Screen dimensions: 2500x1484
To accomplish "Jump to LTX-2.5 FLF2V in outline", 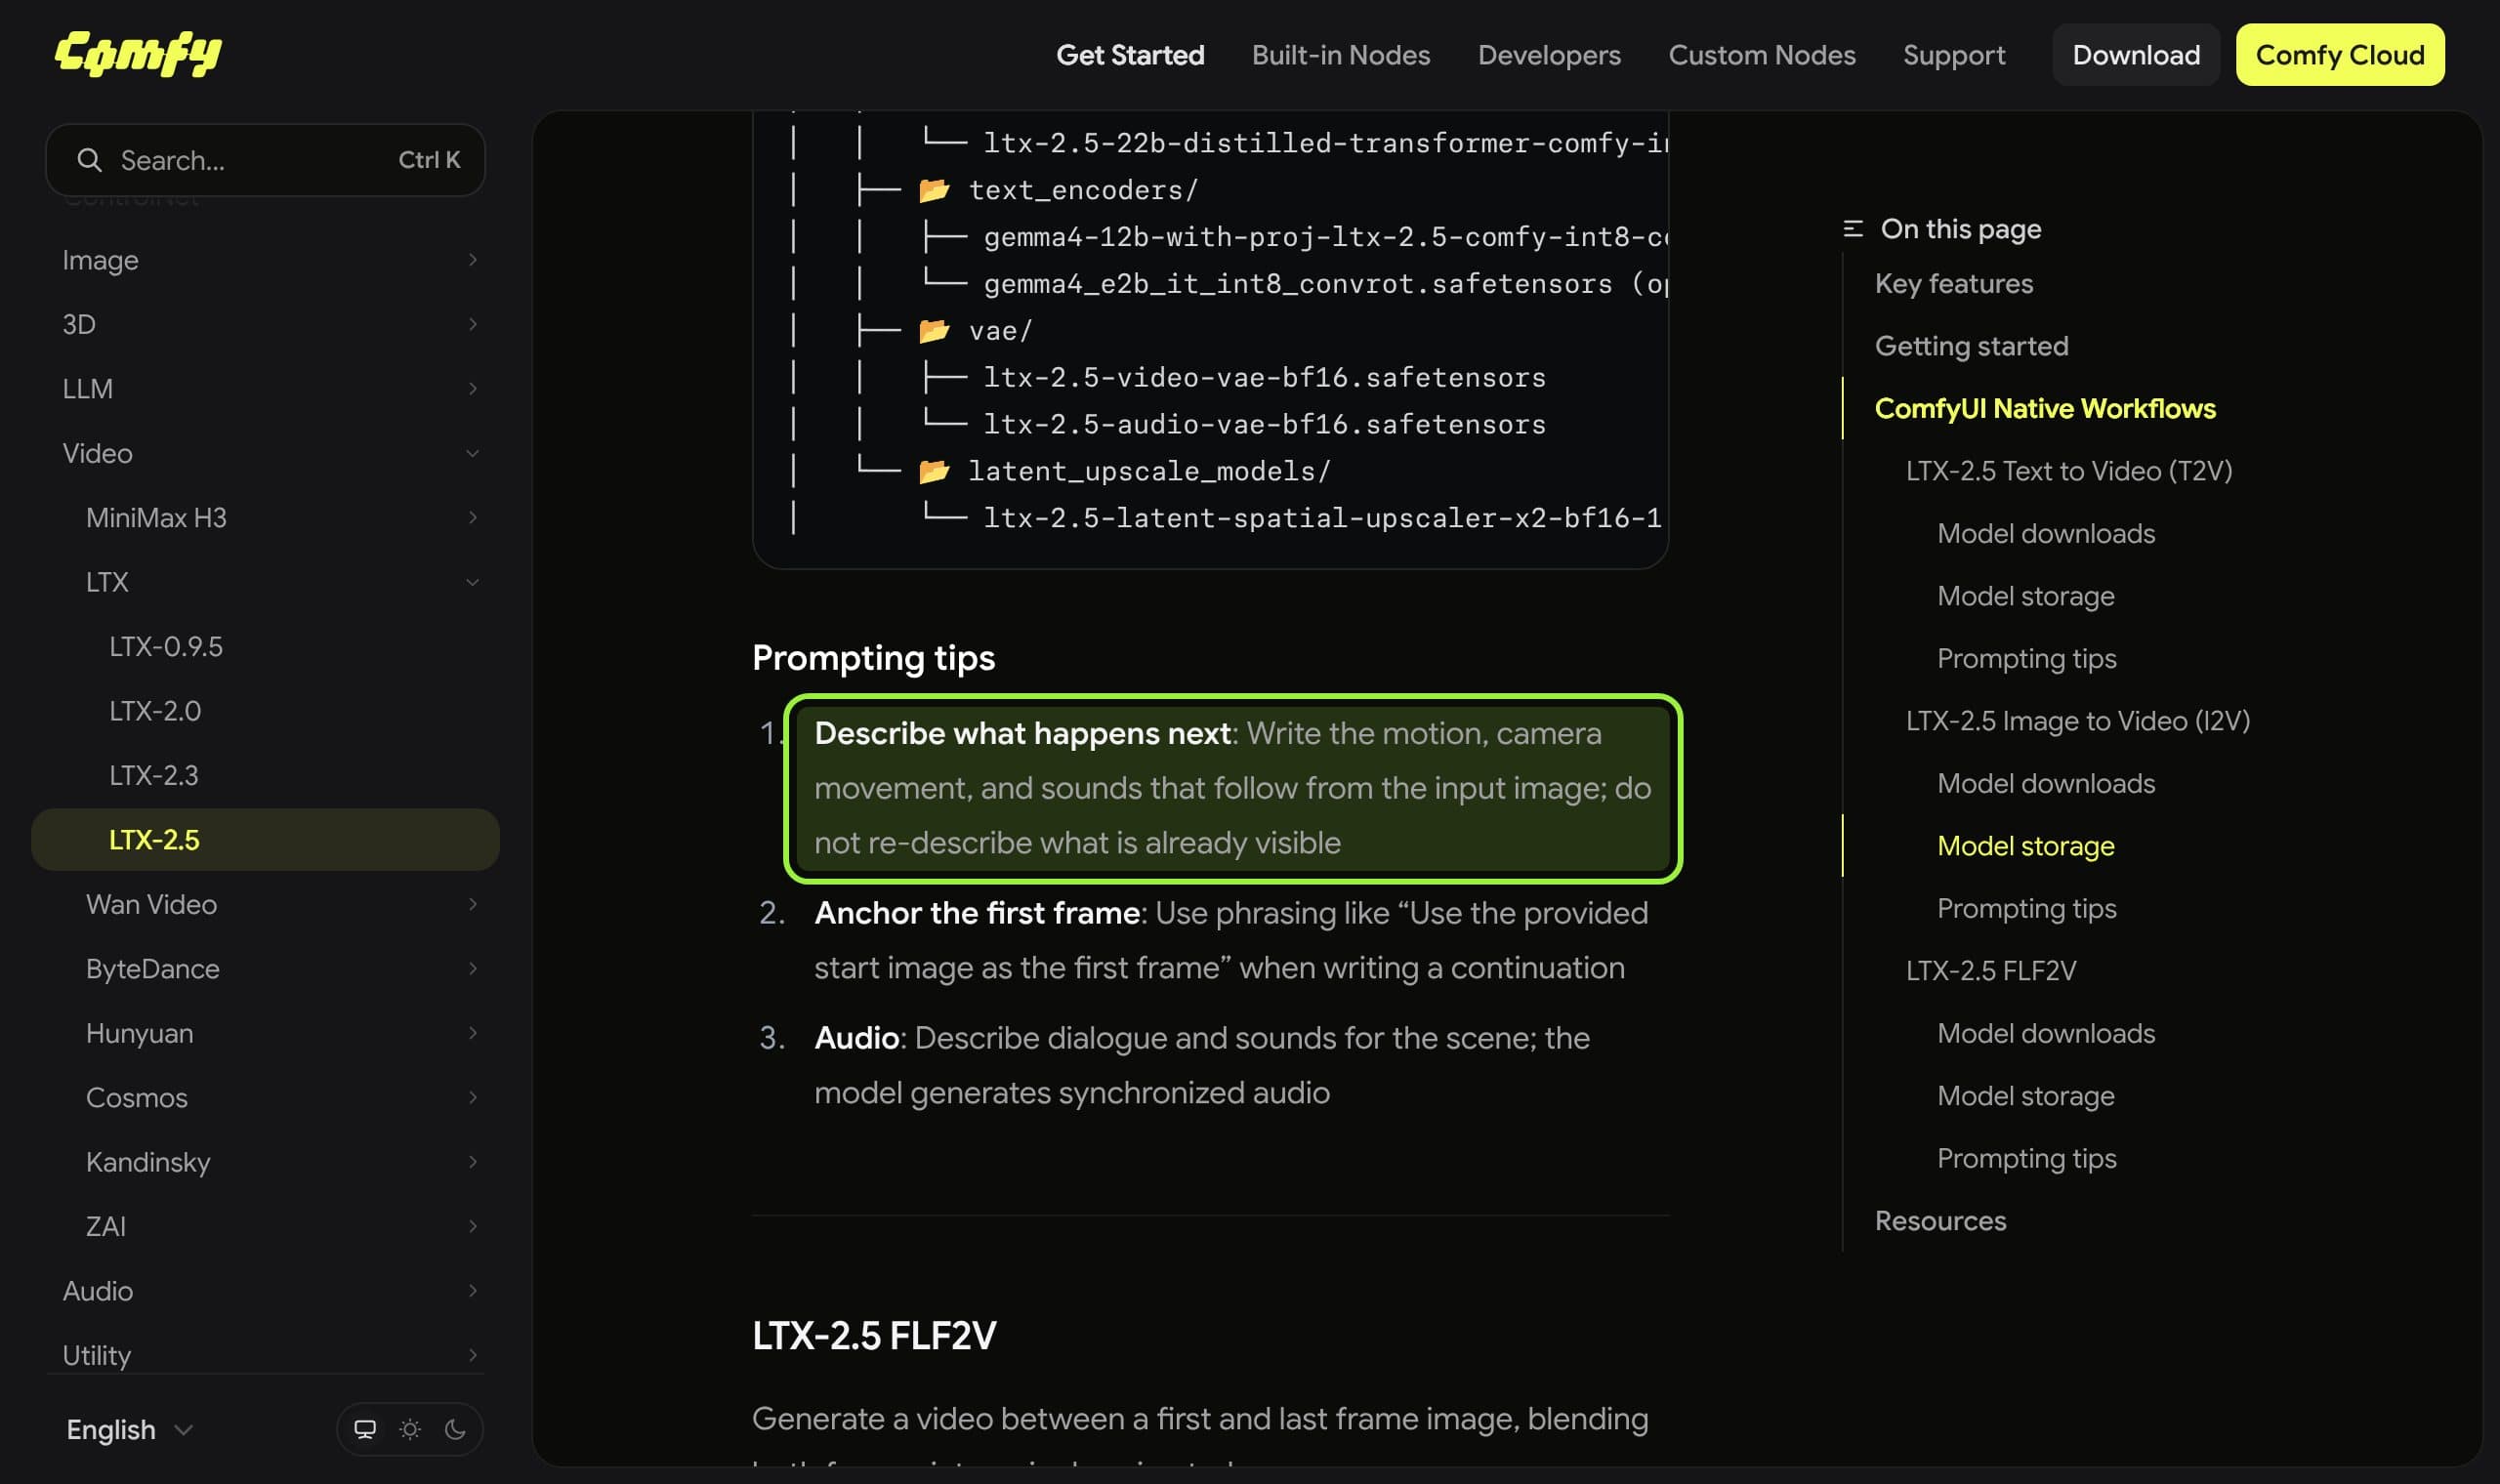I will pyautogui.click(x=1990, y=971).
